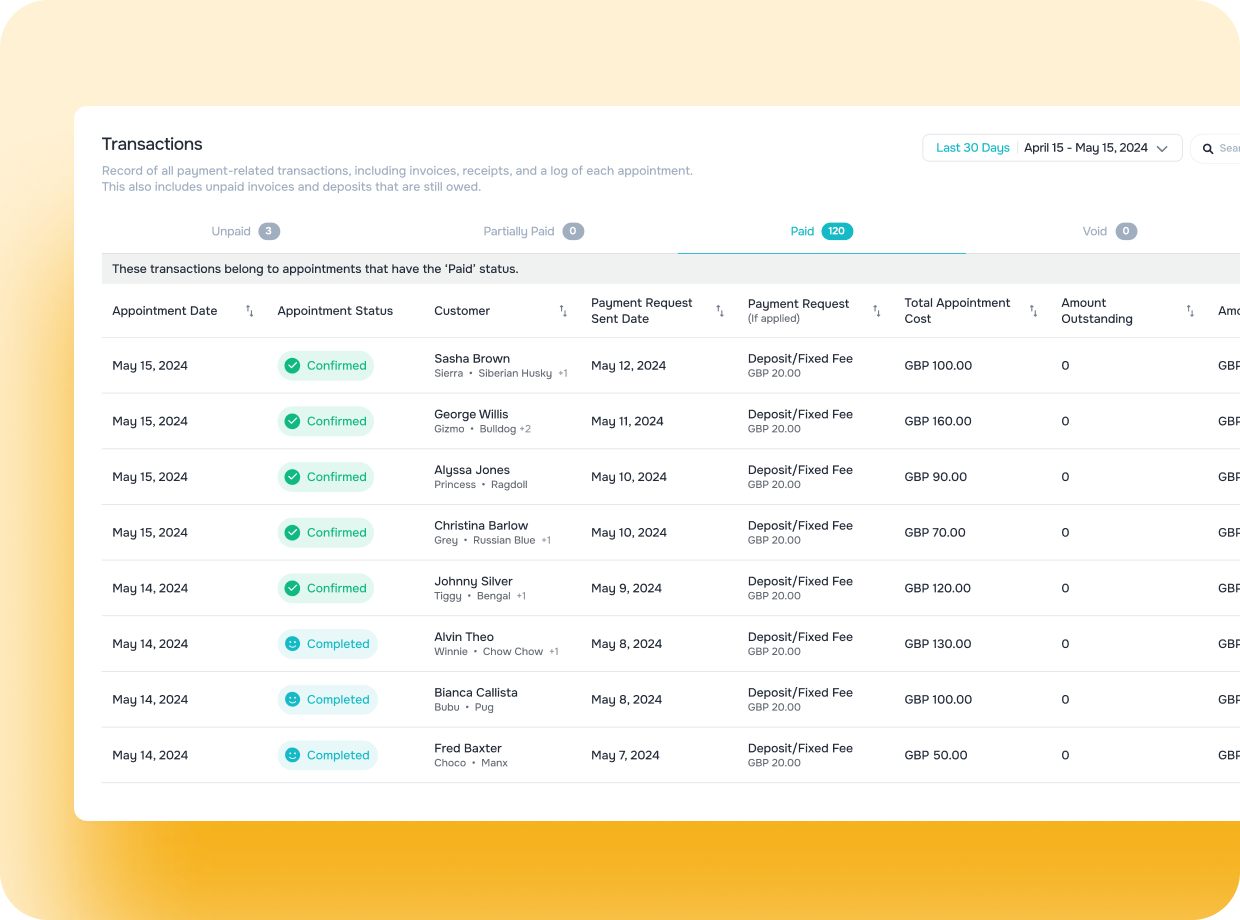Select the Paid tab
1240x920 pixels.
[821, 231]
